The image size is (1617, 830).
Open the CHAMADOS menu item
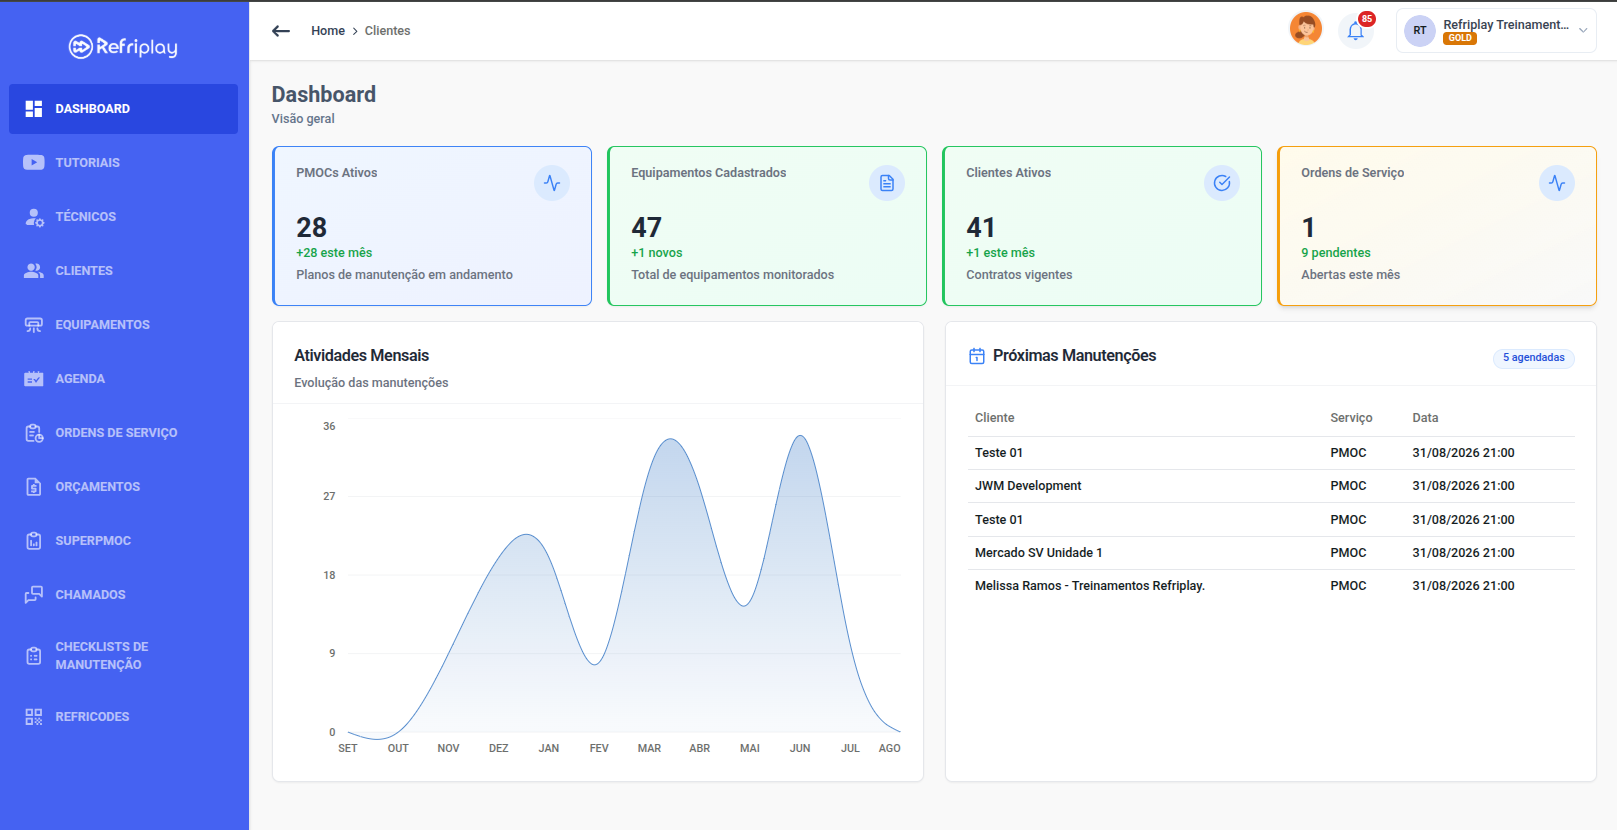123,594
